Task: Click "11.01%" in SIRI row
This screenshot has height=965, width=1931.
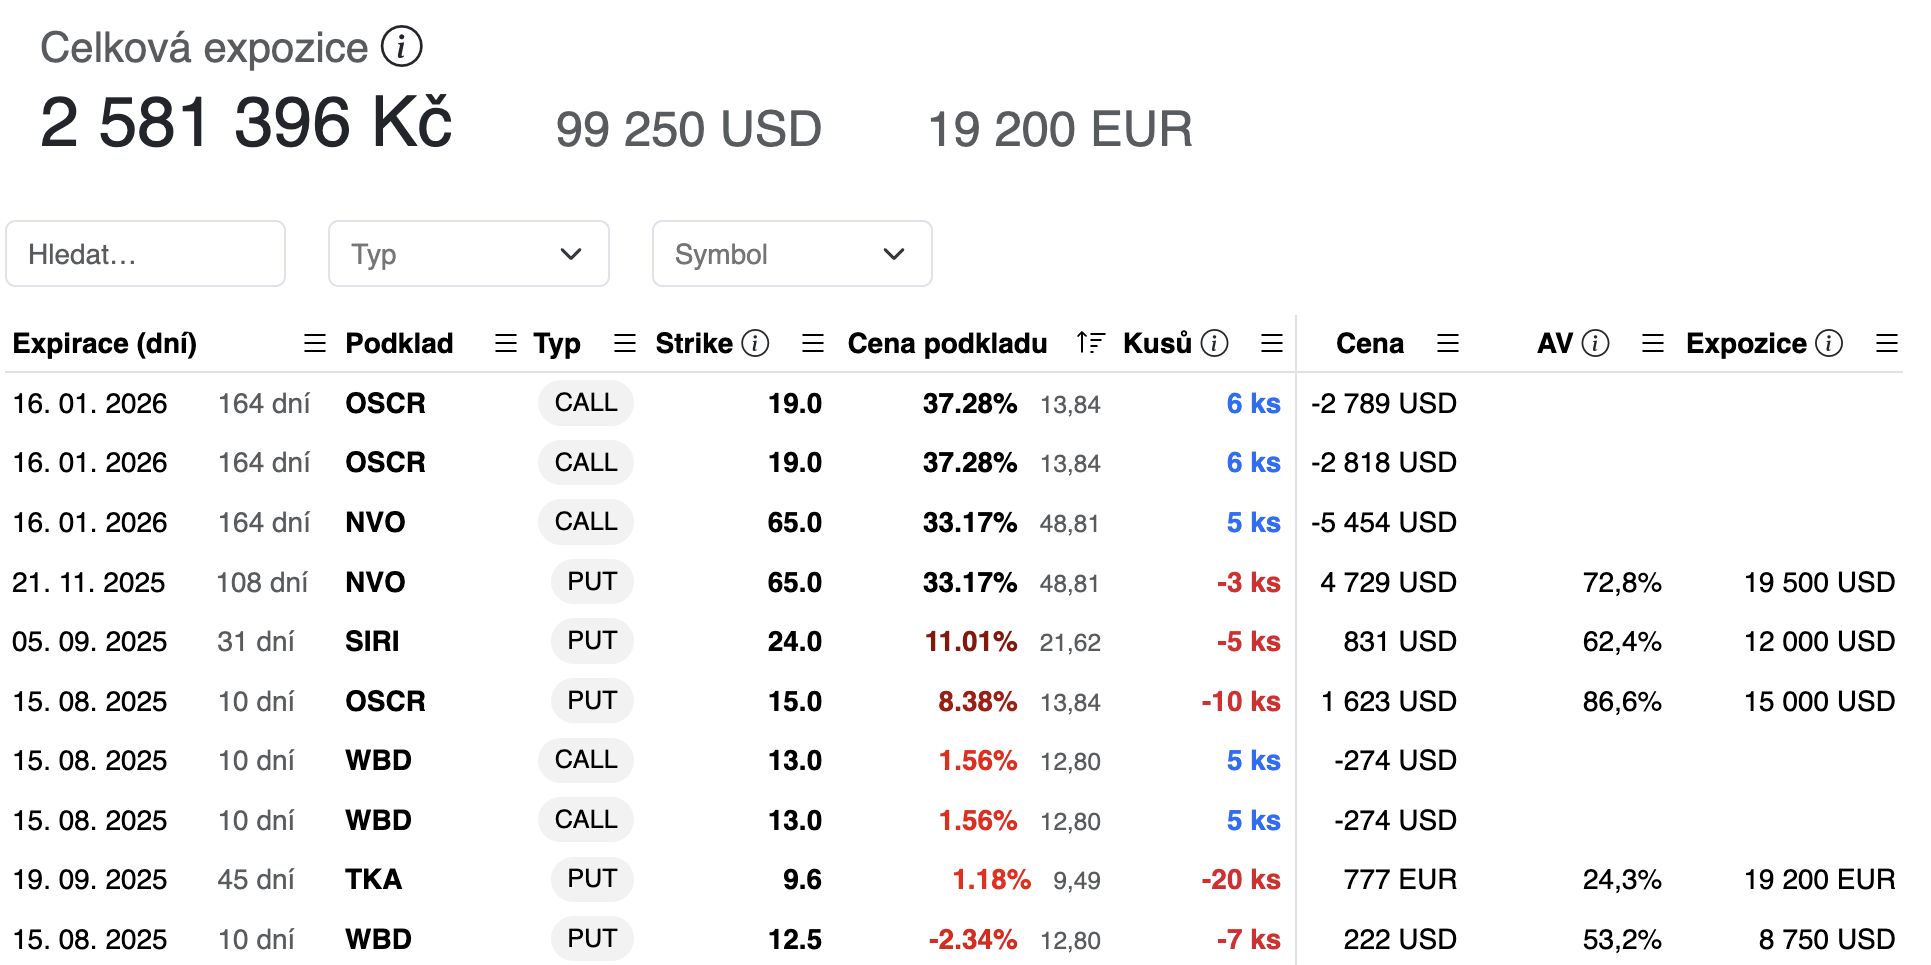Action: [x=971, y=641]
